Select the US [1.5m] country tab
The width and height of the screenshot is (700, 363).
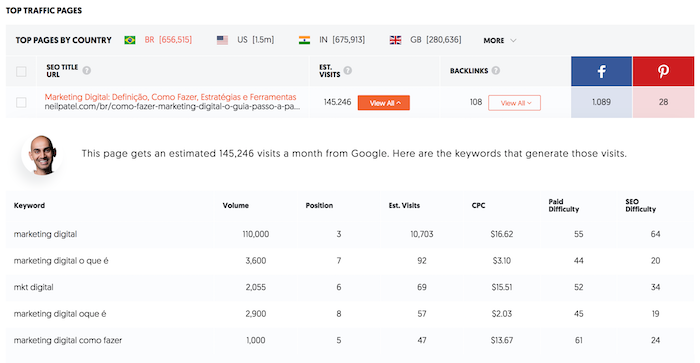pyautogui.click(x=246, y=40)
